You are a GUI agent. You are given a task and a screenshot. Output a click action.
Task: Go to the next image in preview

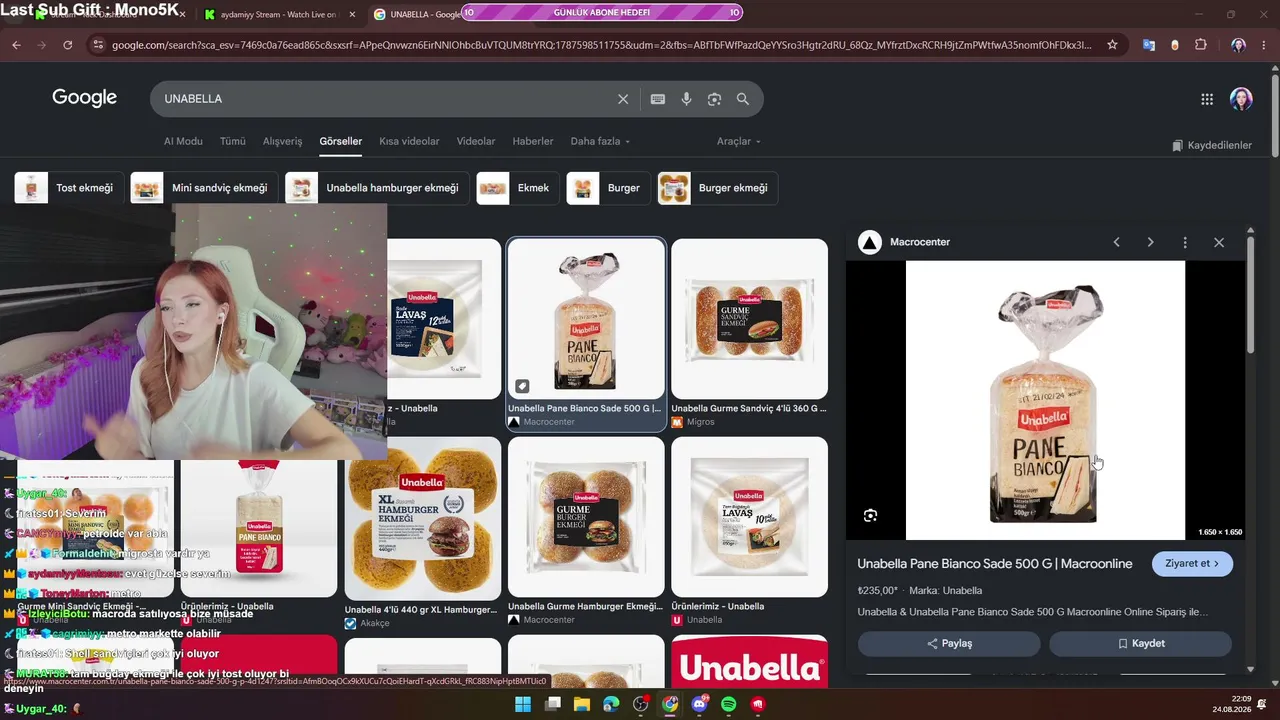1150,242
